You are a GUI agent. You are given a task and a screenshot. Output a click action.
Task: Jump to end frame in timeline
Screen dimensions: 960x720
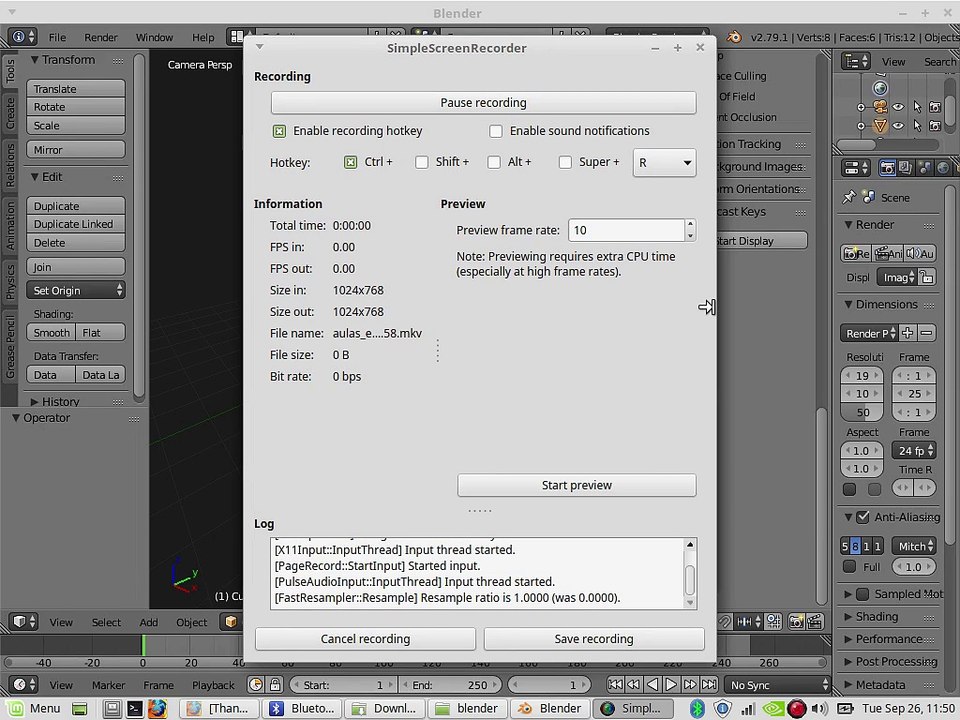[709, 684]
